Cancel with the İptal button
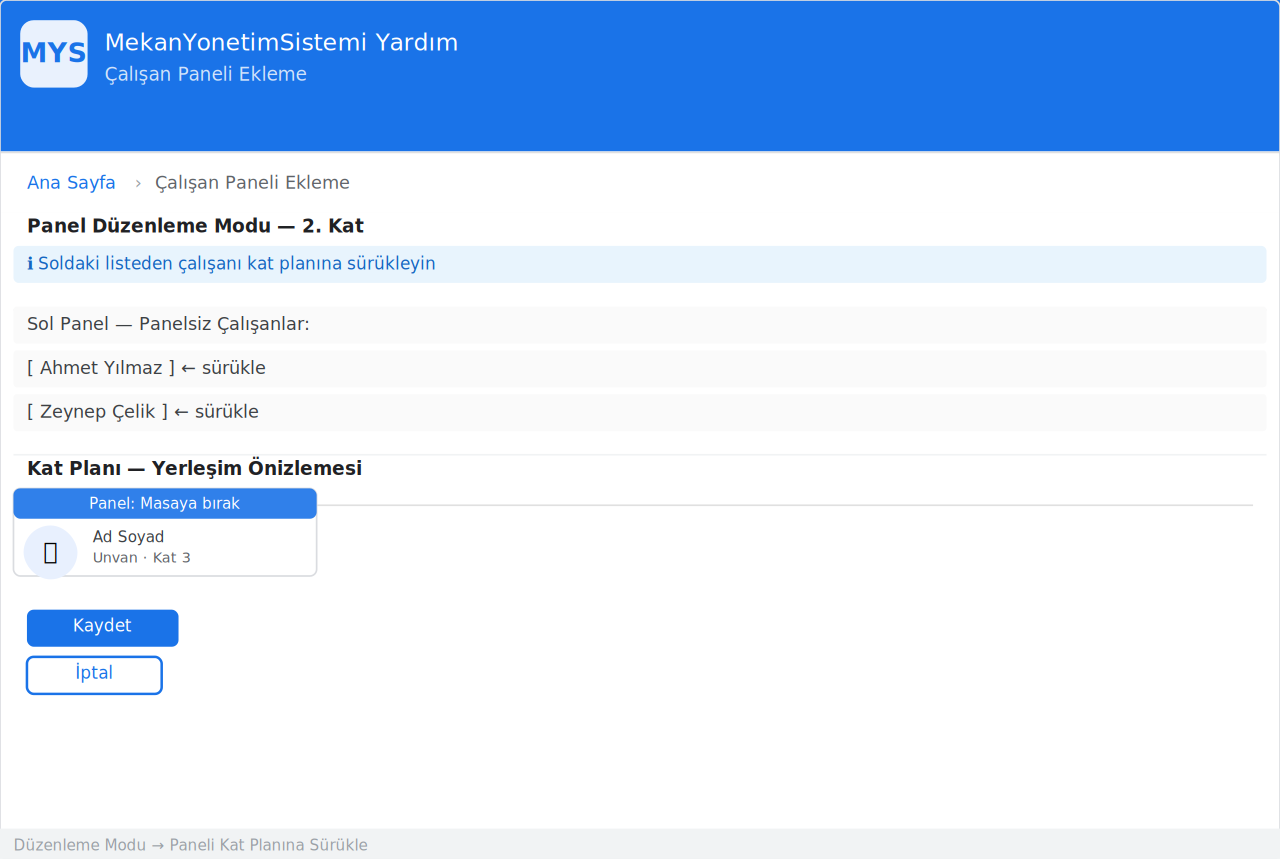Screen dimensions: 1280x859 click(94, 675)
